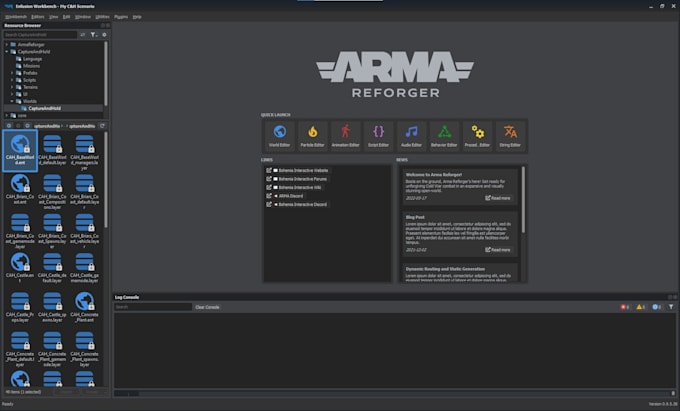680x411 pixels.
Task: Focus the Resource Browser search field
Action: coord(40,35)
